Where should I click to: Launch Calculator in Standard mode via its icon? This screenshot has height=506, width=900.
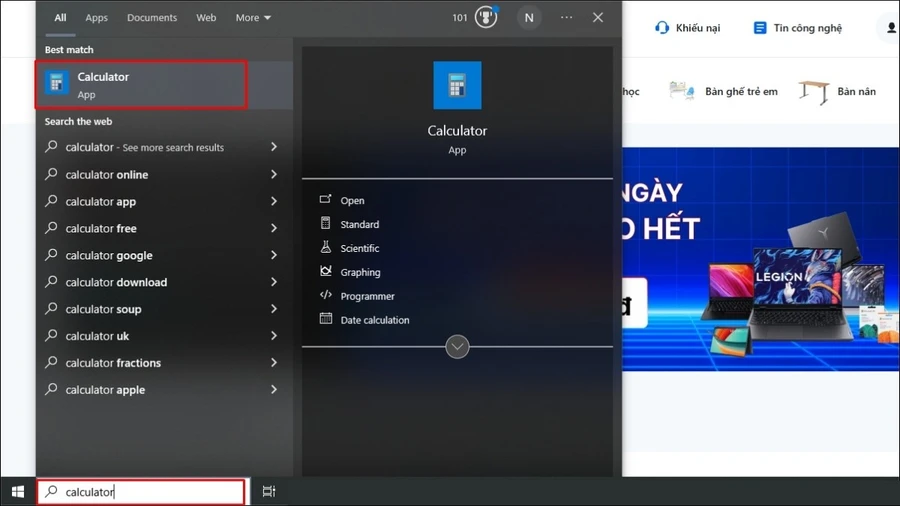click(x=325, y=223)
